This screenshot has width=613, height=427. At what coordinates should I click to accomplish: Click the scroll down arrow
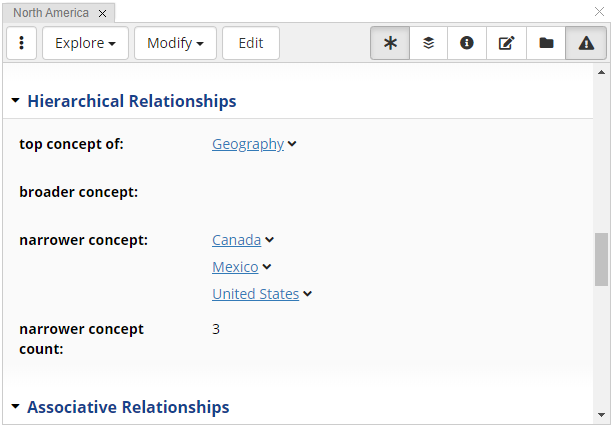tap(601, 413)
